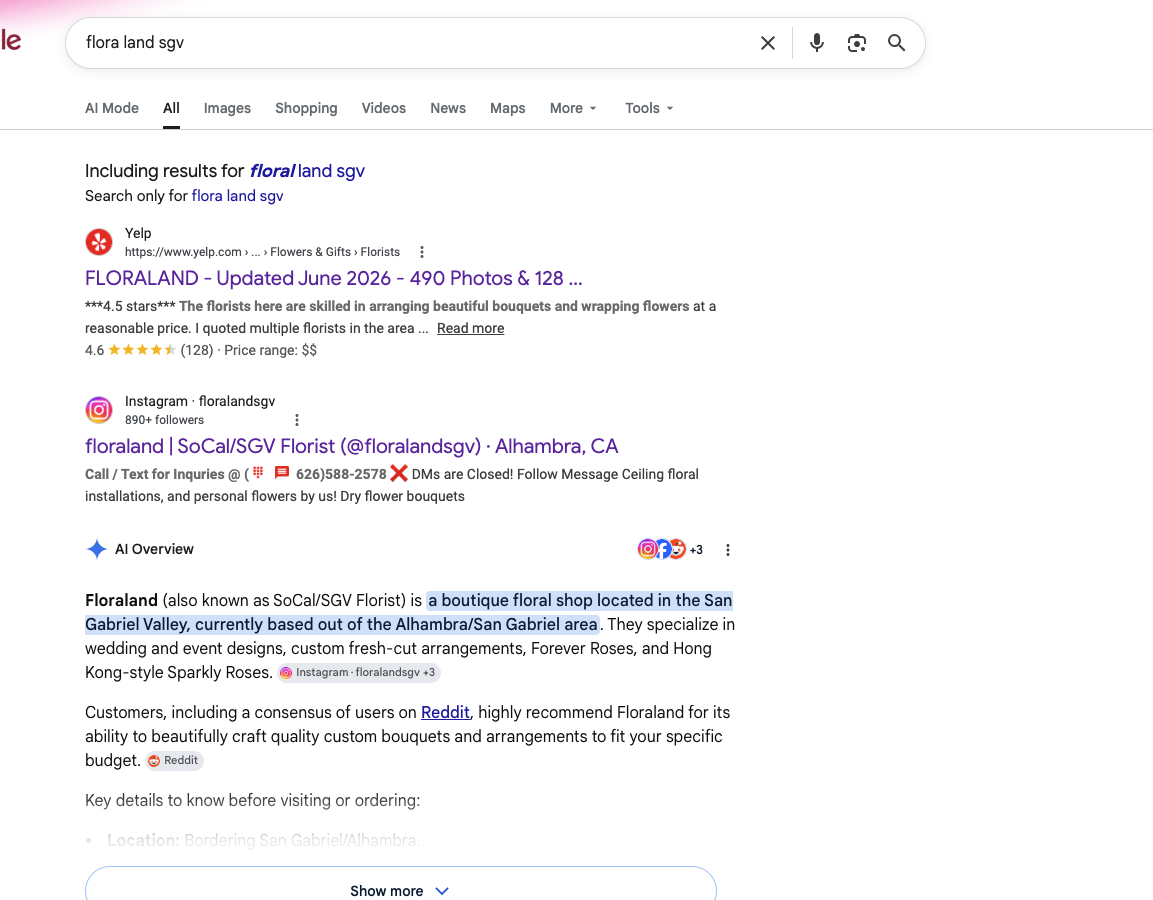Switch to the Images tab
Image resolution: width=1153 pixels, height=900 pixels.
[x=227, y=108]
